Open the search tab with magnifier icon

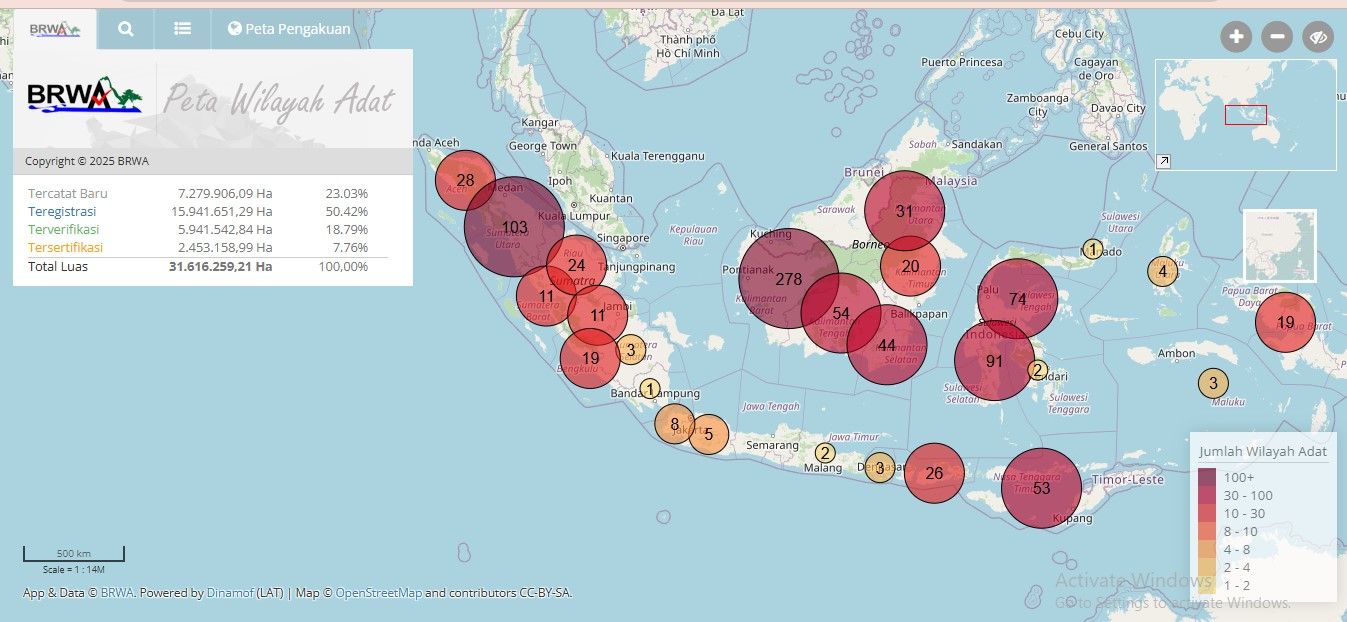pyautogui.click(x=125, y=29)
